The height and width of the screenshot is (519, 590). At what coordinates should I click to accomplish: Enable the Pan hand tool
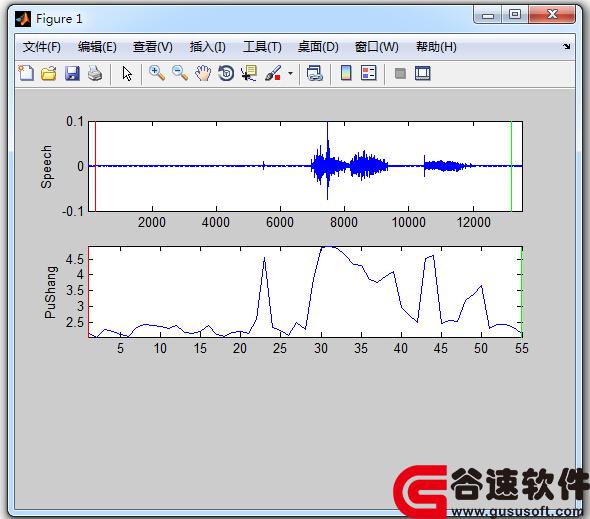click(x=203, y=73)
